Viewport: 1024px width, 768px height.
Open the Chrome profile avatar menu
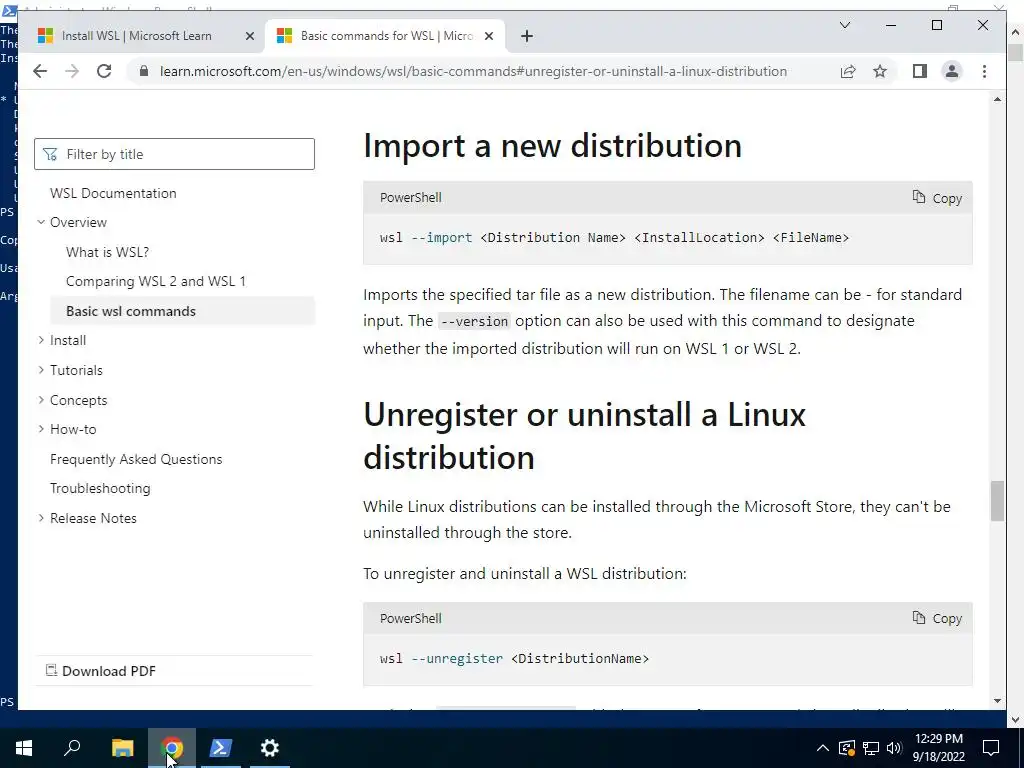coord(952,71)
